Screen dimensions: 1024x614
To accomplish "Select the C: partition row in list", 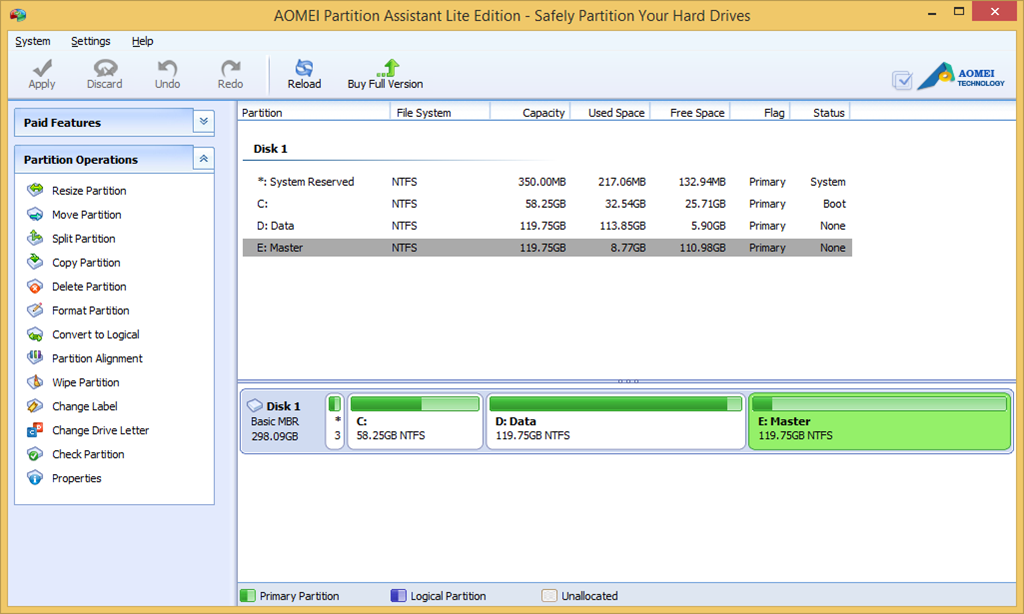I will (x=547, y=204).
